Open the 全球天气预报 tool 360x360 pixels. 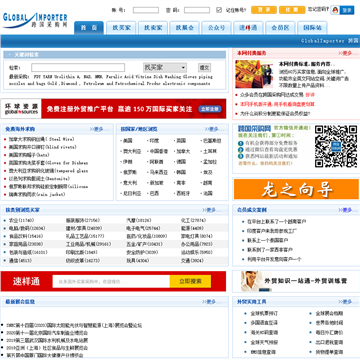(264, 342)
